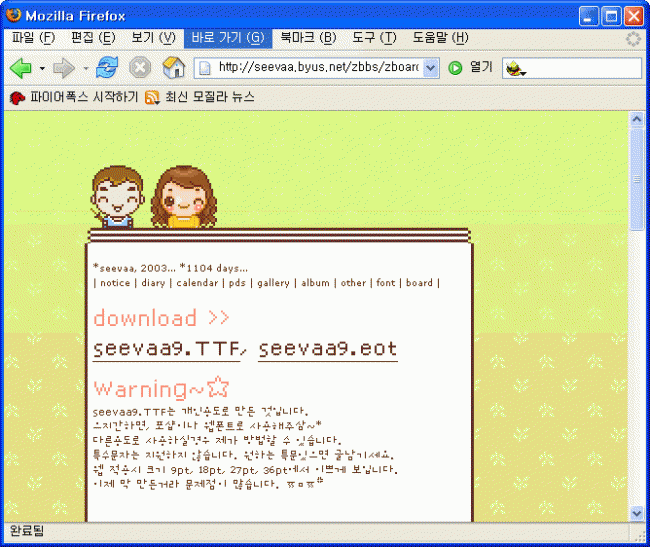Download the seevaa9.TTF font file
Viewport: 650px width, 547px height.
167,350
